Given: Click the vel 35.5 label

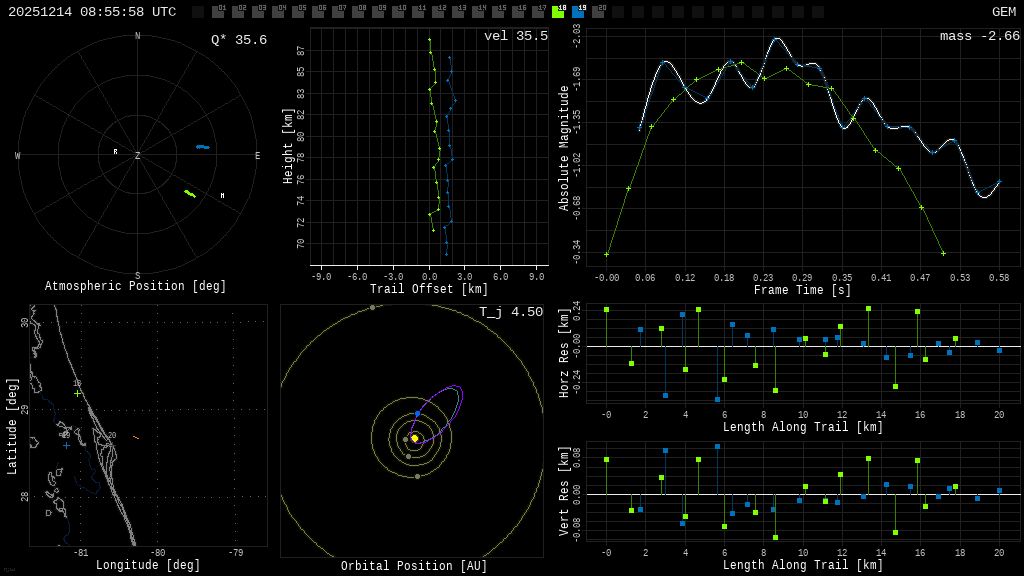Looking at the screenshot, I should [515, 36].
